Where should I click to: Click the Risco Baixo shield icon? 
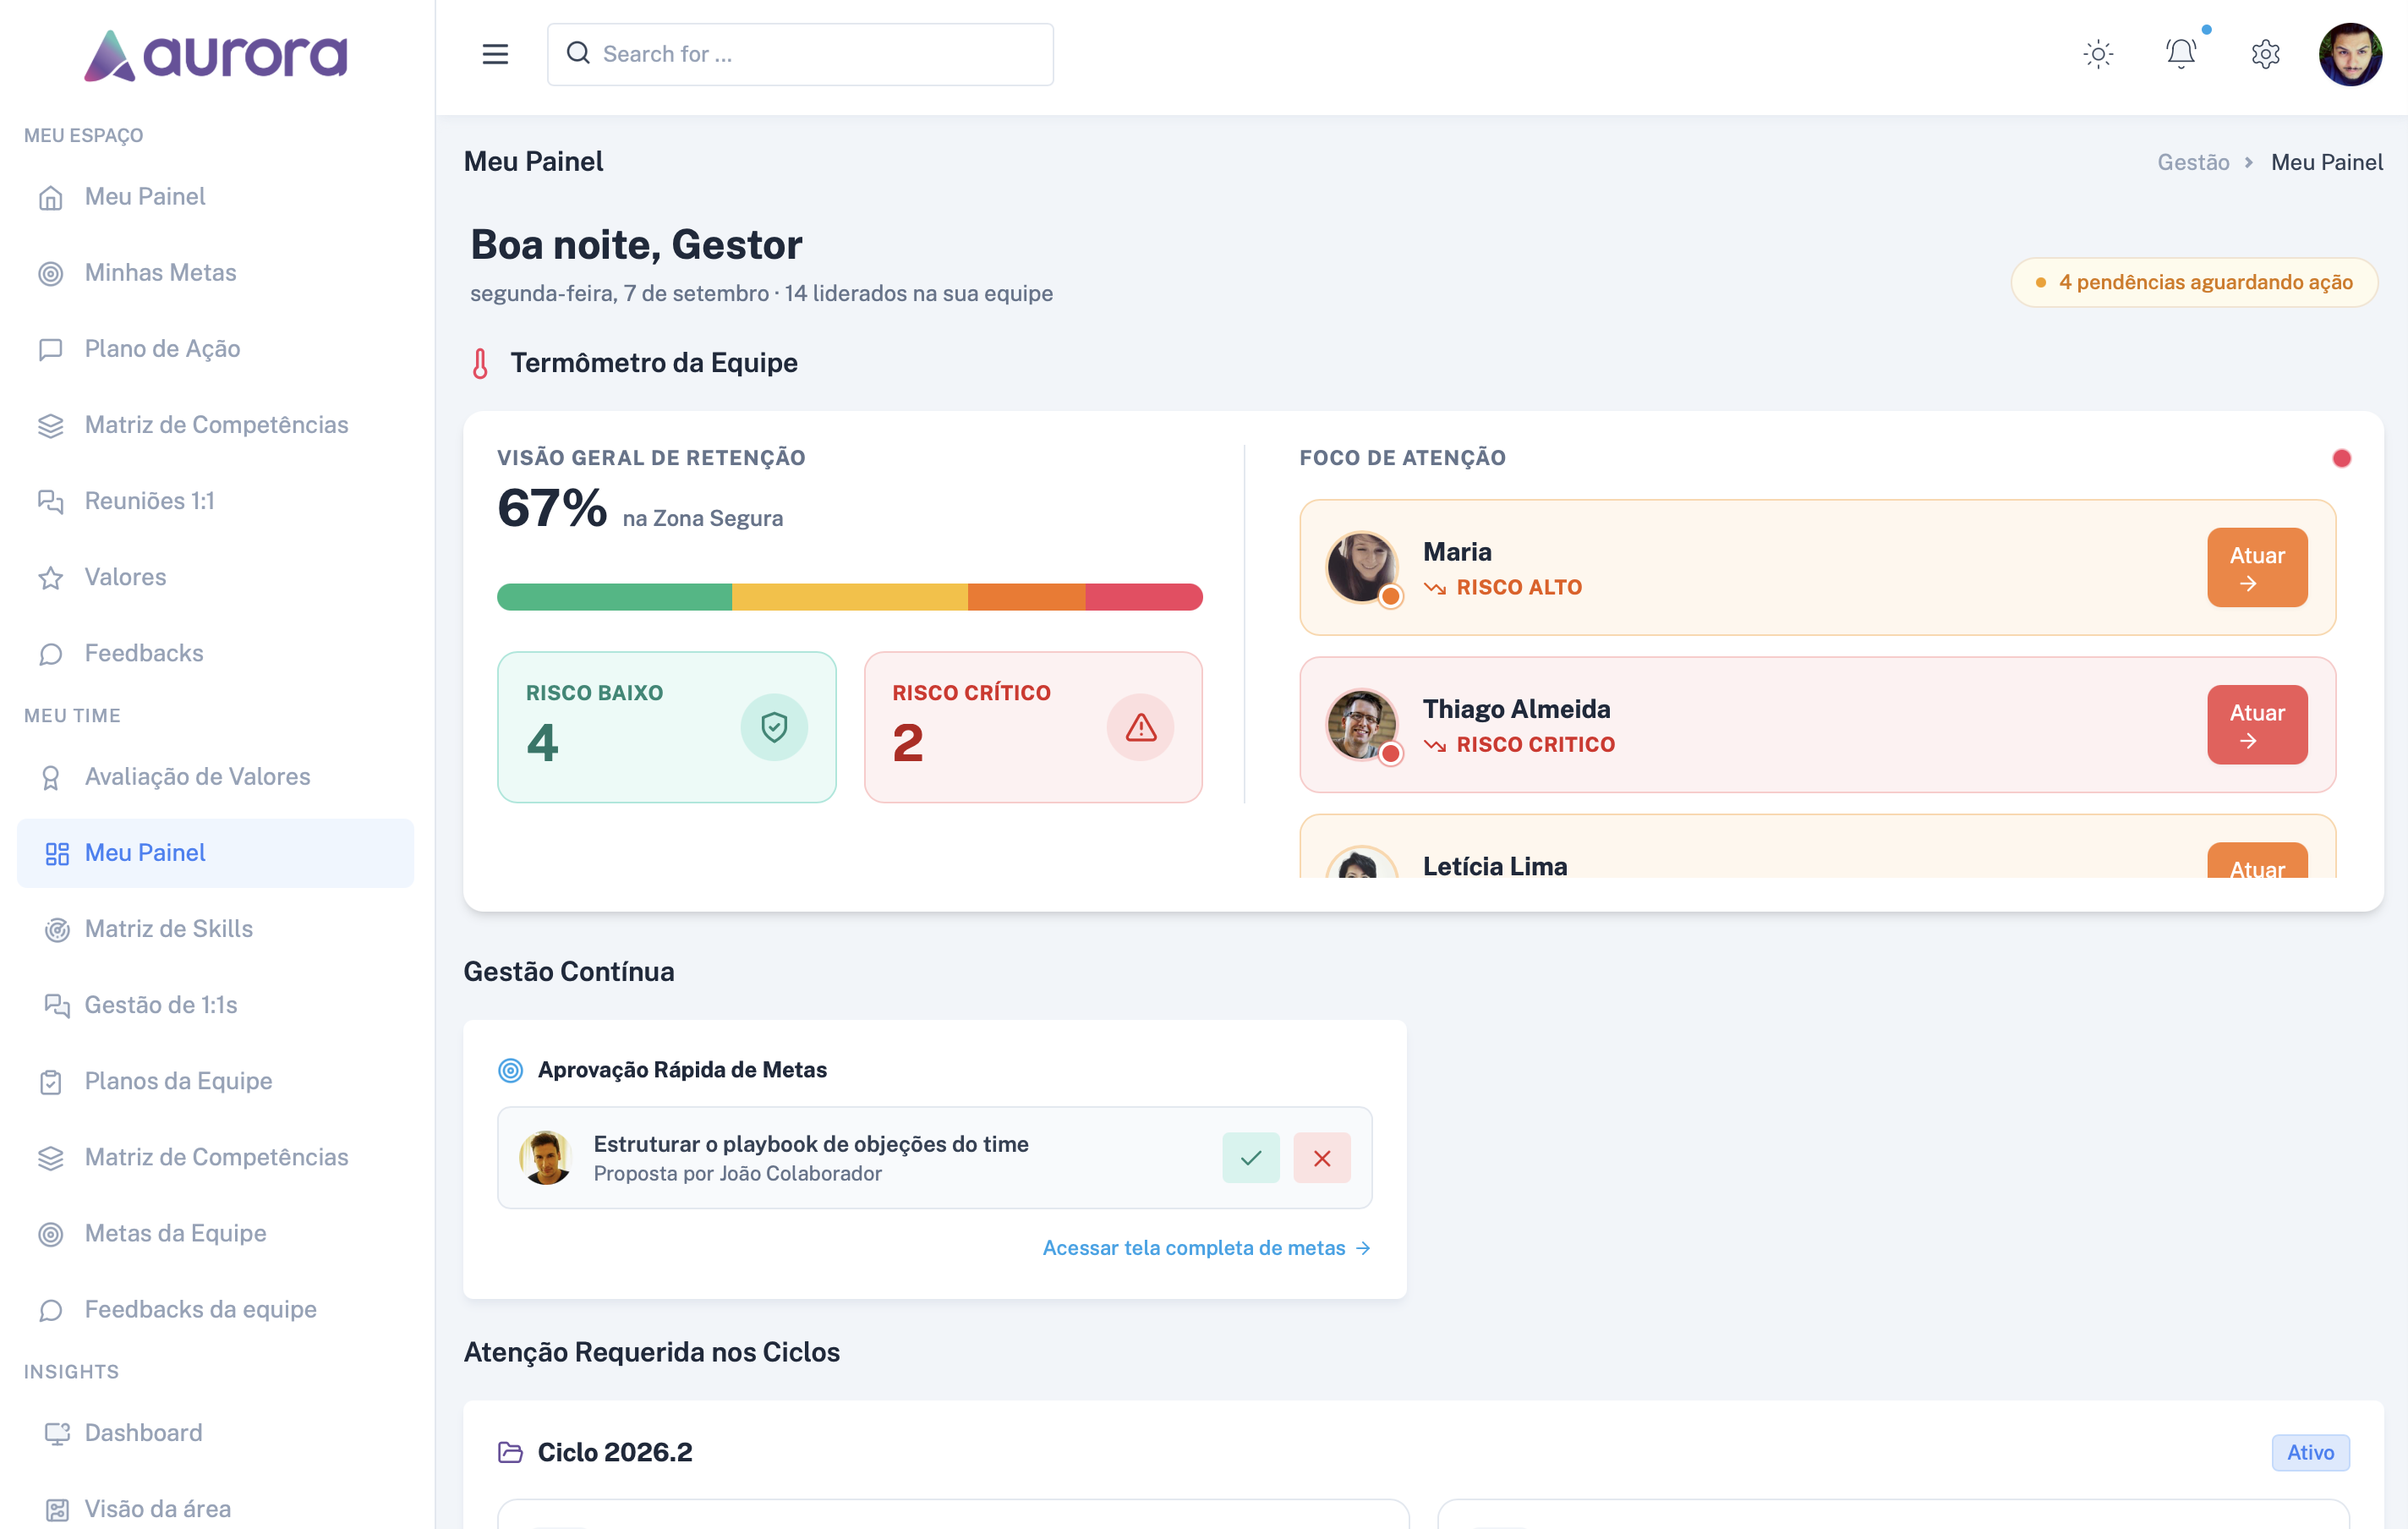coord(774,727)
